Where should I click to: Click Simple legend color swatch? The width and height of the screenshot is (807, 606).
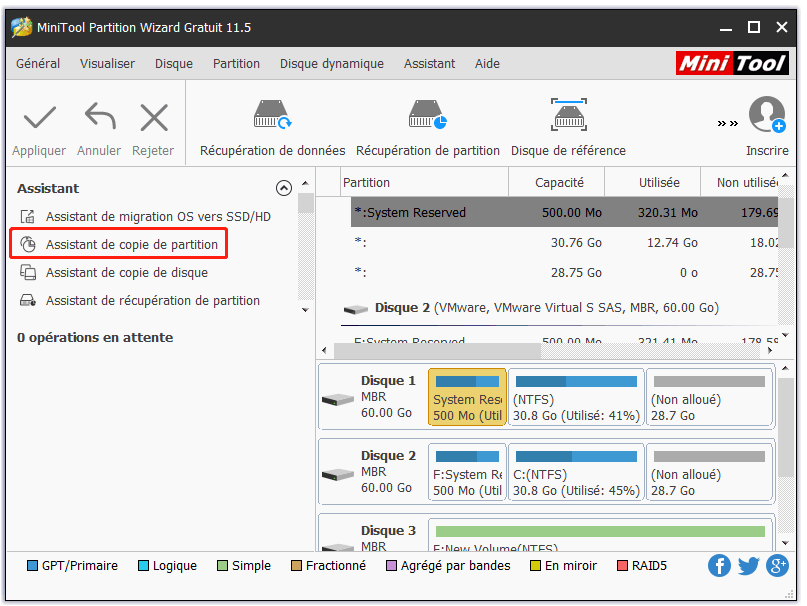222,565
